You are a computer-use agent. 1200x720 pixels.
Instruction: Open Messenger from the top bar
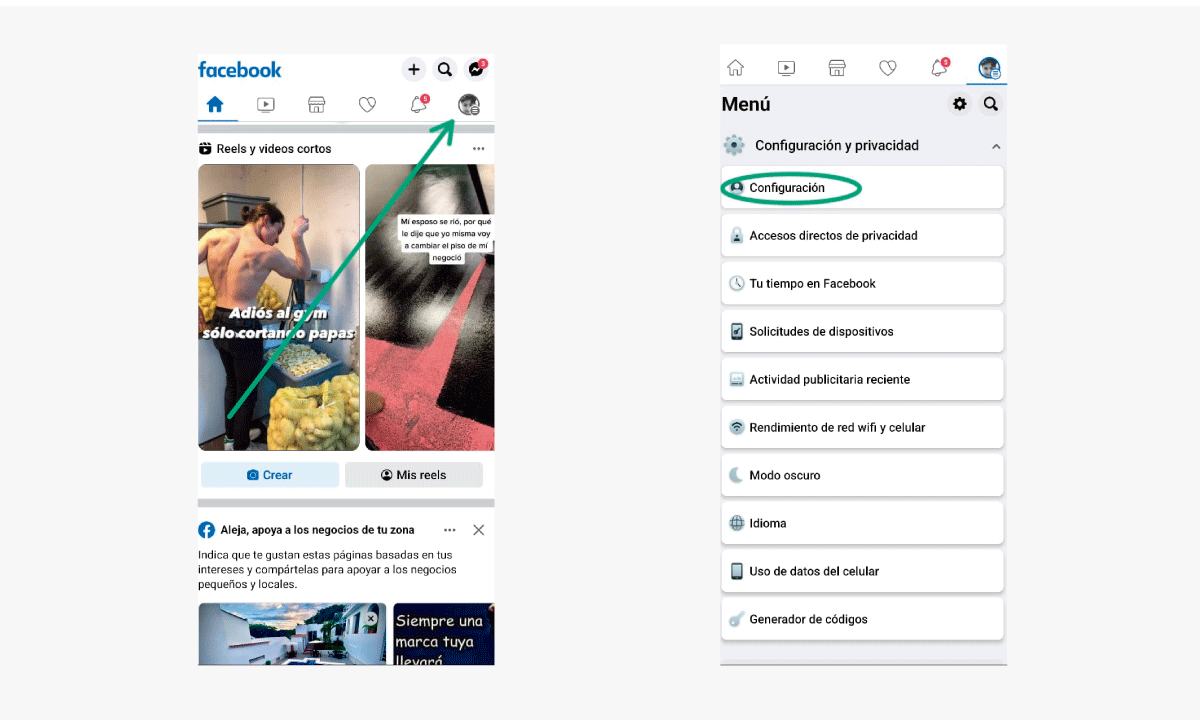476,69
